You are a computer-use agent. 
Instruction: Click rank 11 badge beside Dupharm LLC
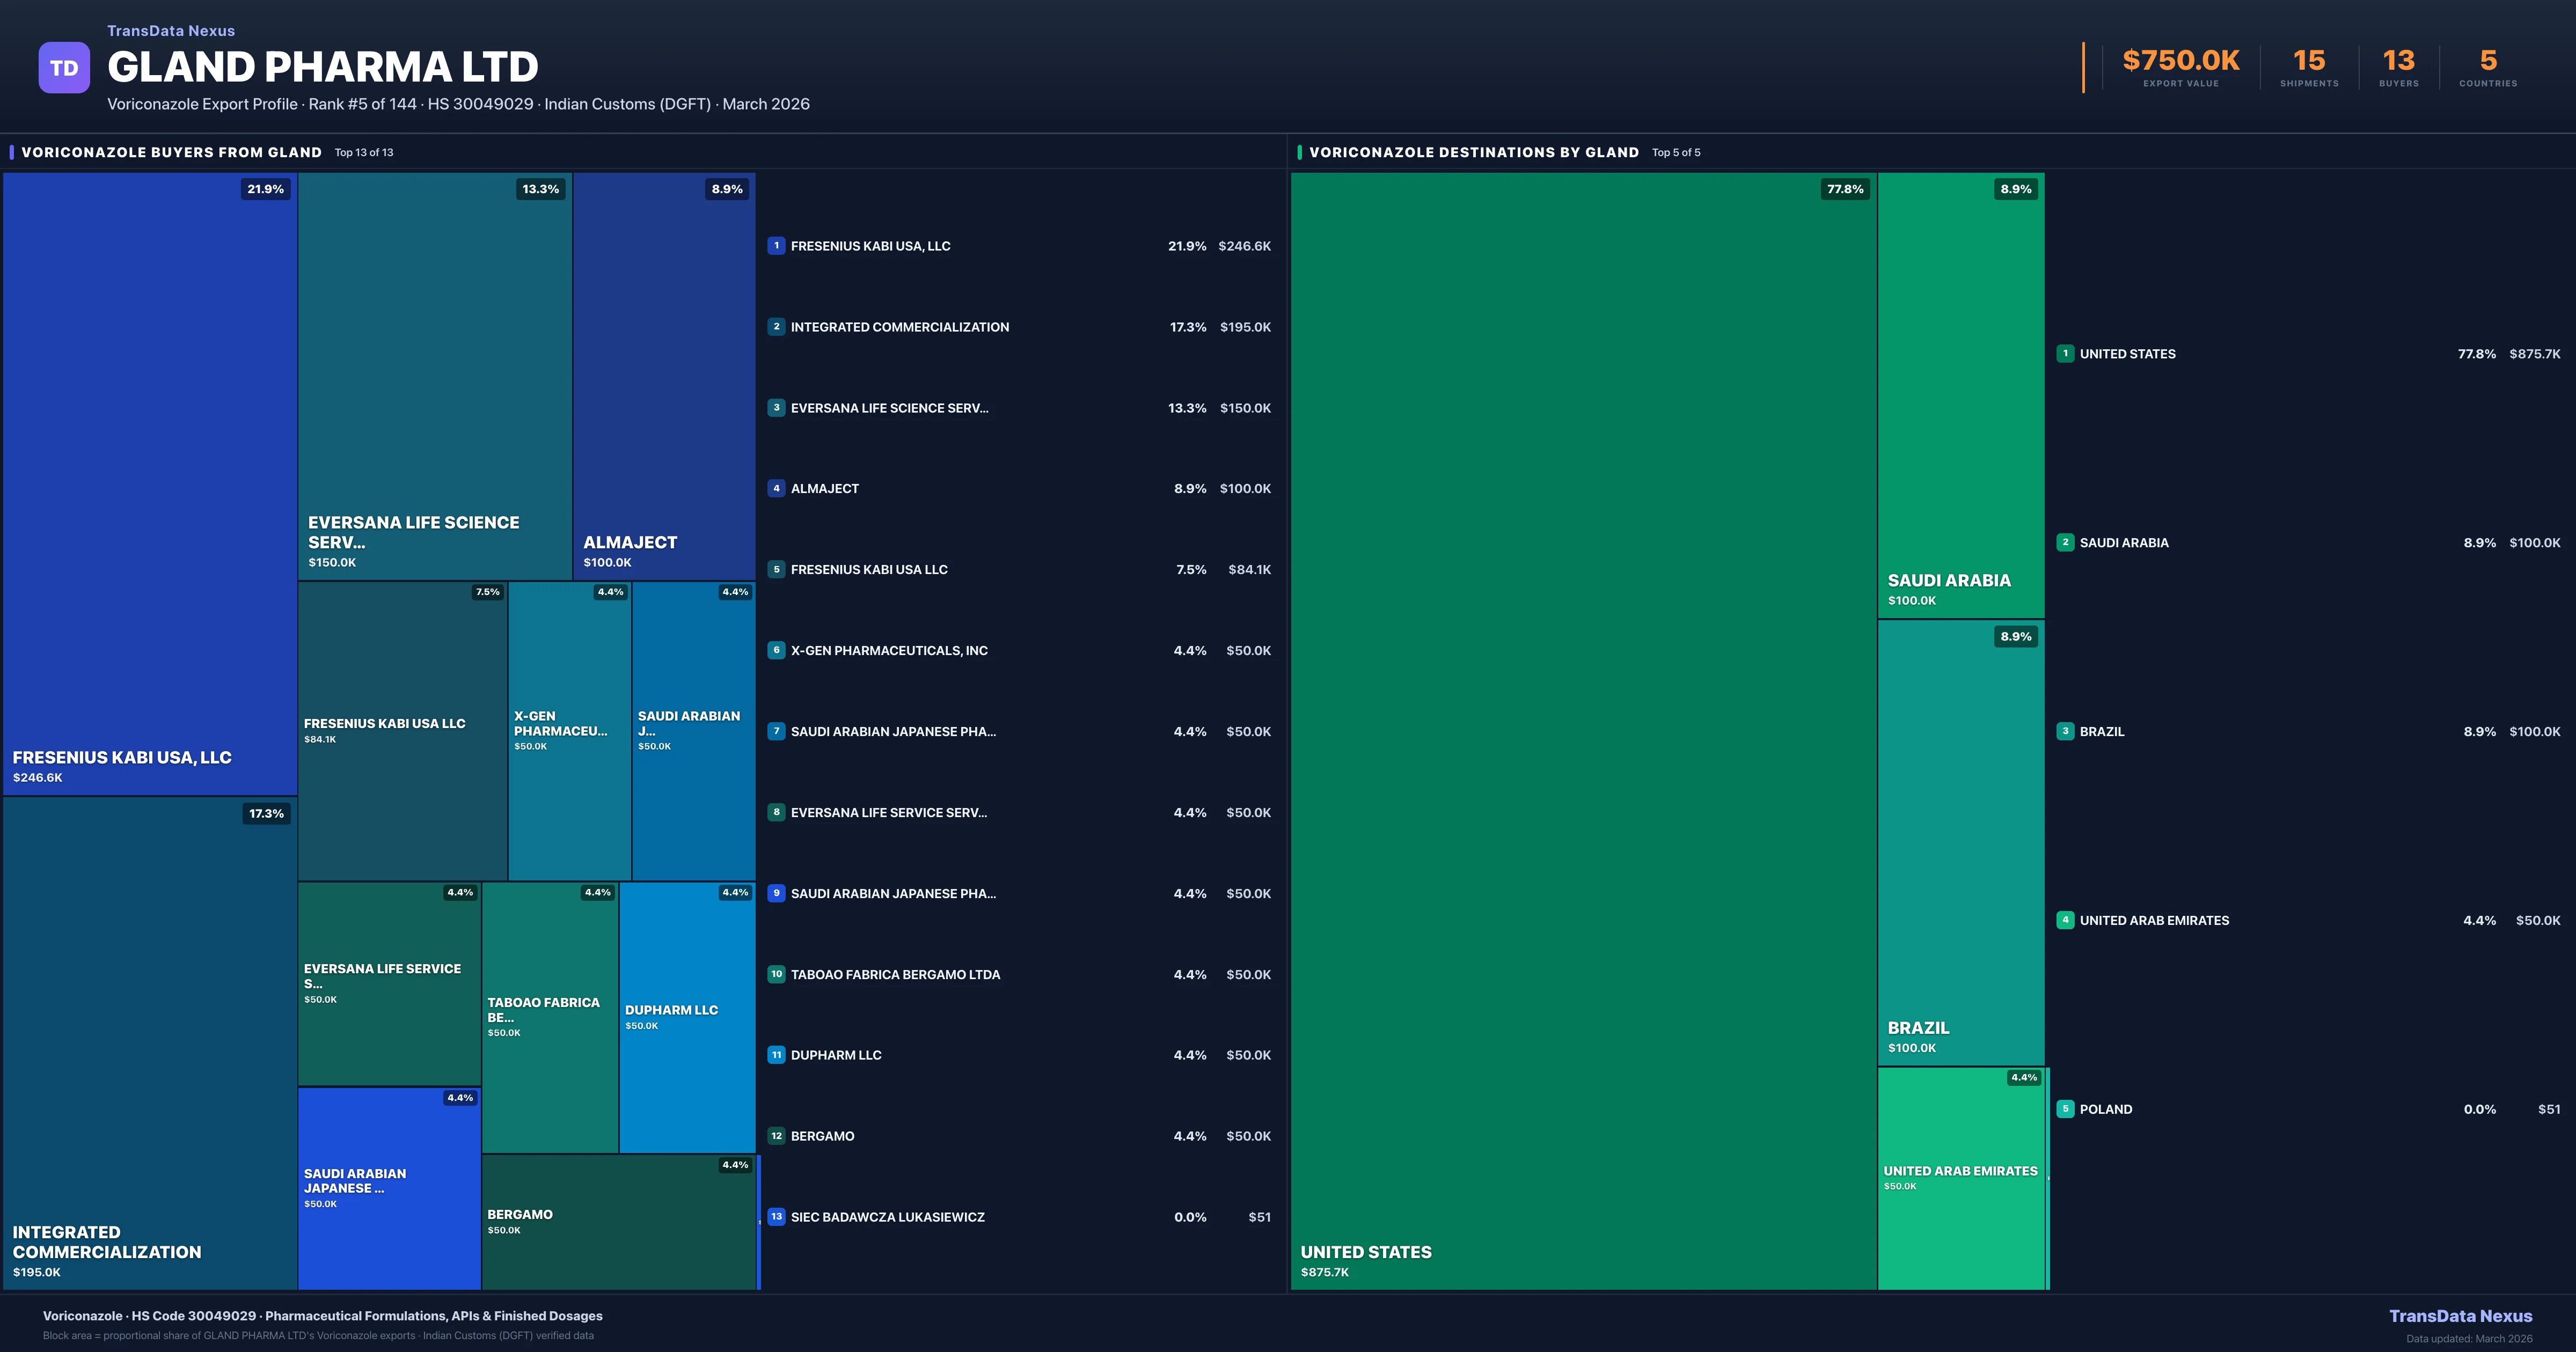tap(776, 1055)
